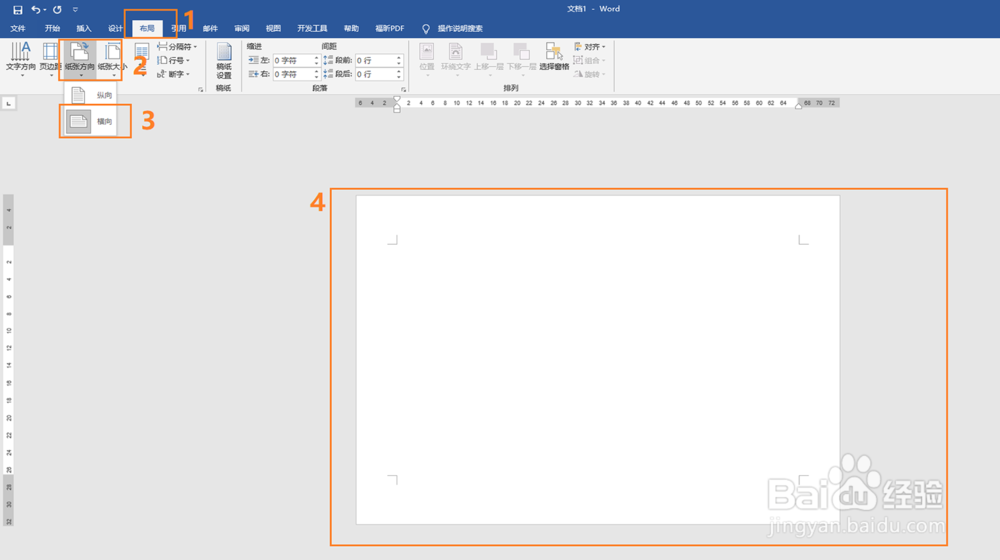Switch to the 视图 ribbon tab

point(273,29)
